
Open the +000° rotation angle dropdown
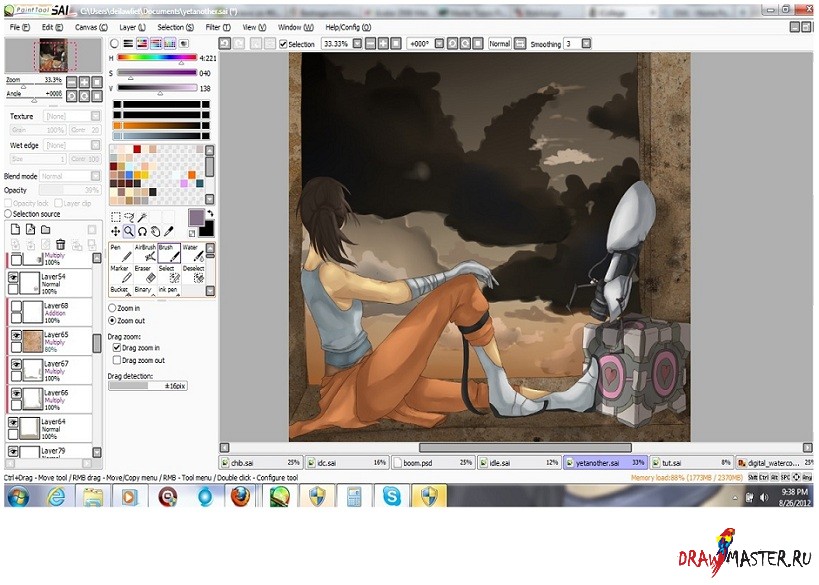439,44
